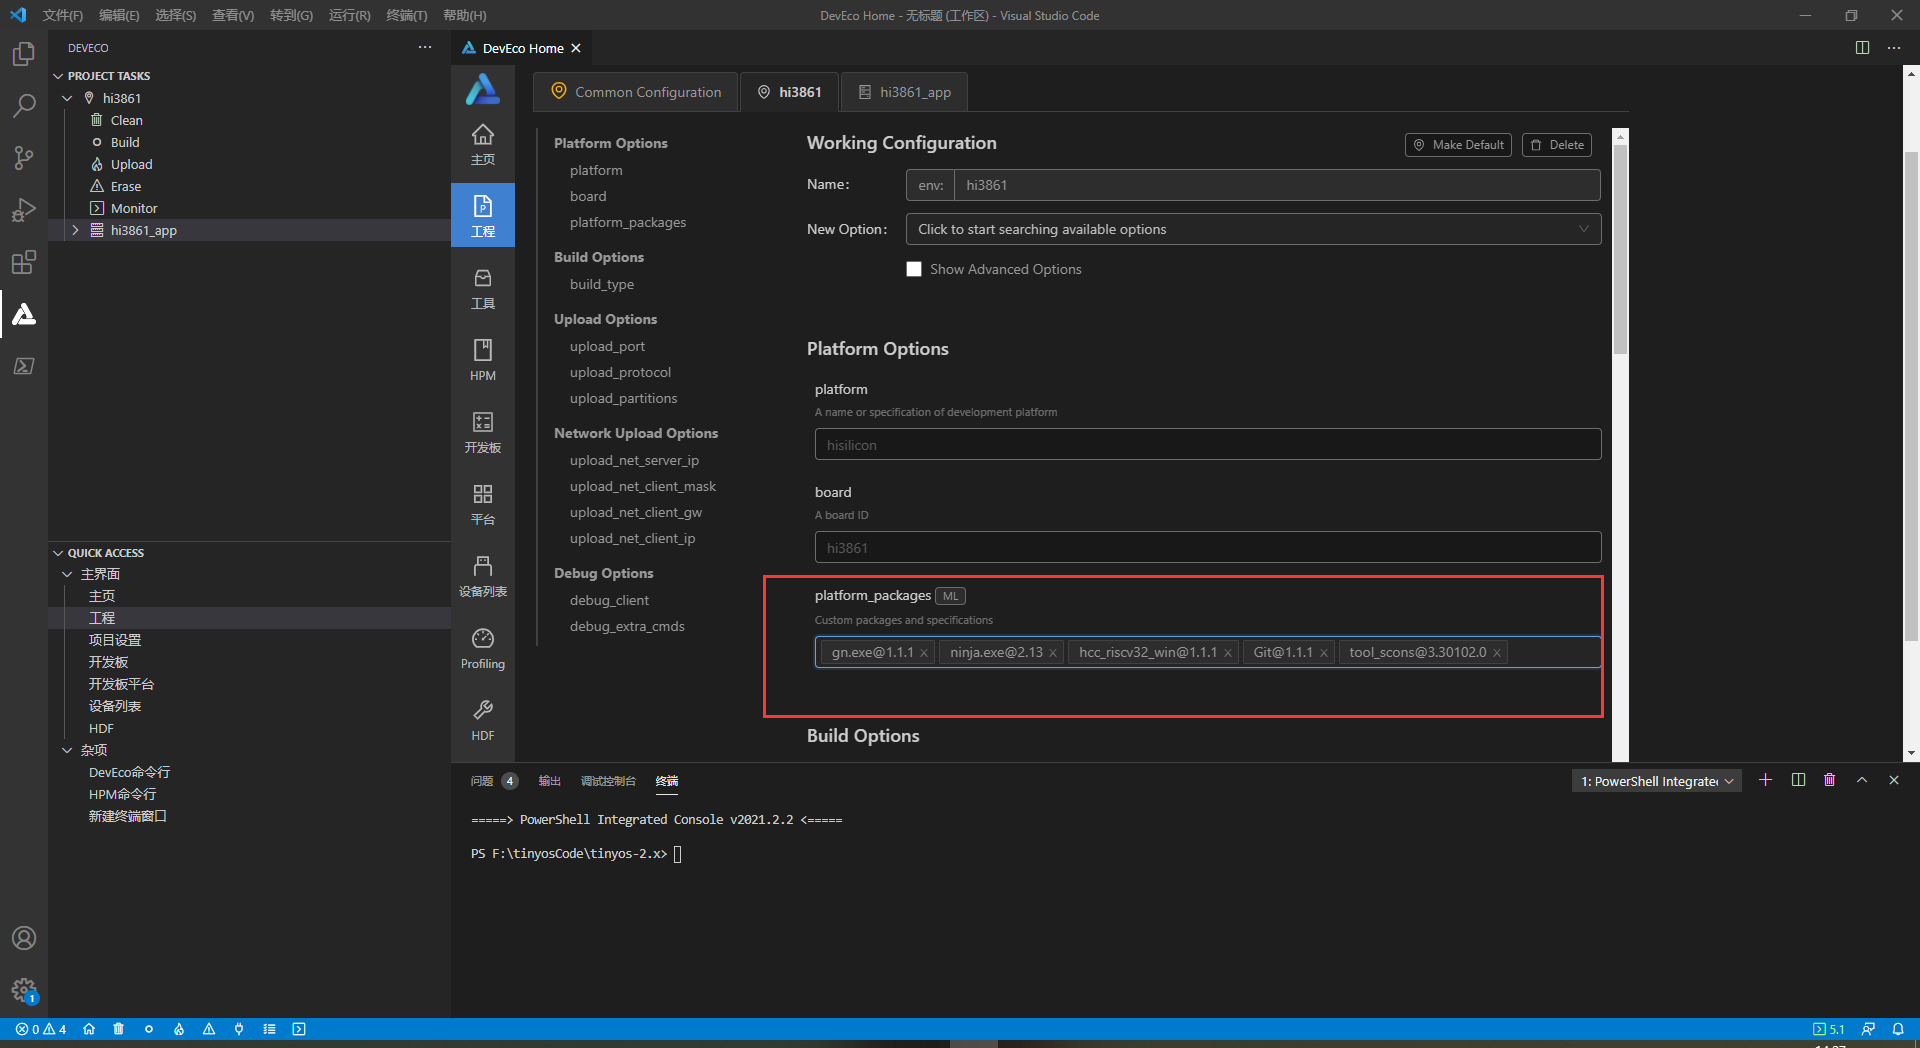Run the Upload task under hi3861
Screen dimensions: 1920x1048
132,164
